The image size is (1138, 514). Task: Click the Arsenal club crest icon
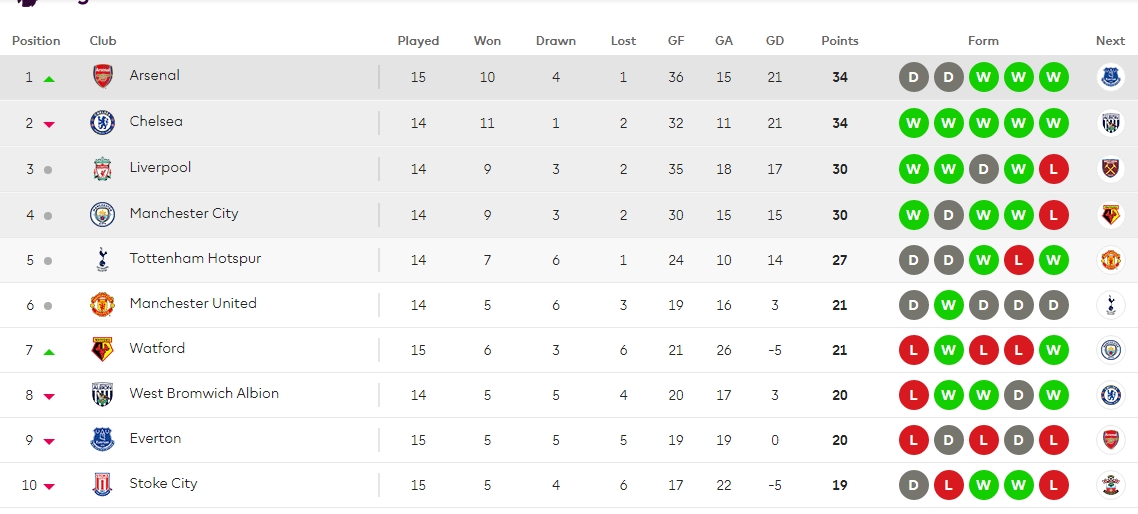click(102, 77)
